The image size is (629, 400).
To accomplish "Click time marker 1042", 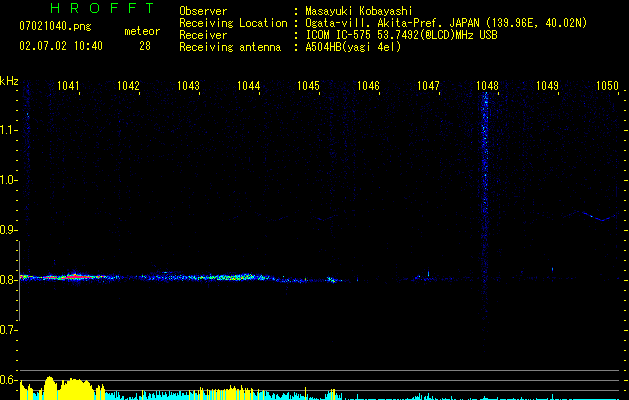I will pyautogui.click(x=128, y=86).
